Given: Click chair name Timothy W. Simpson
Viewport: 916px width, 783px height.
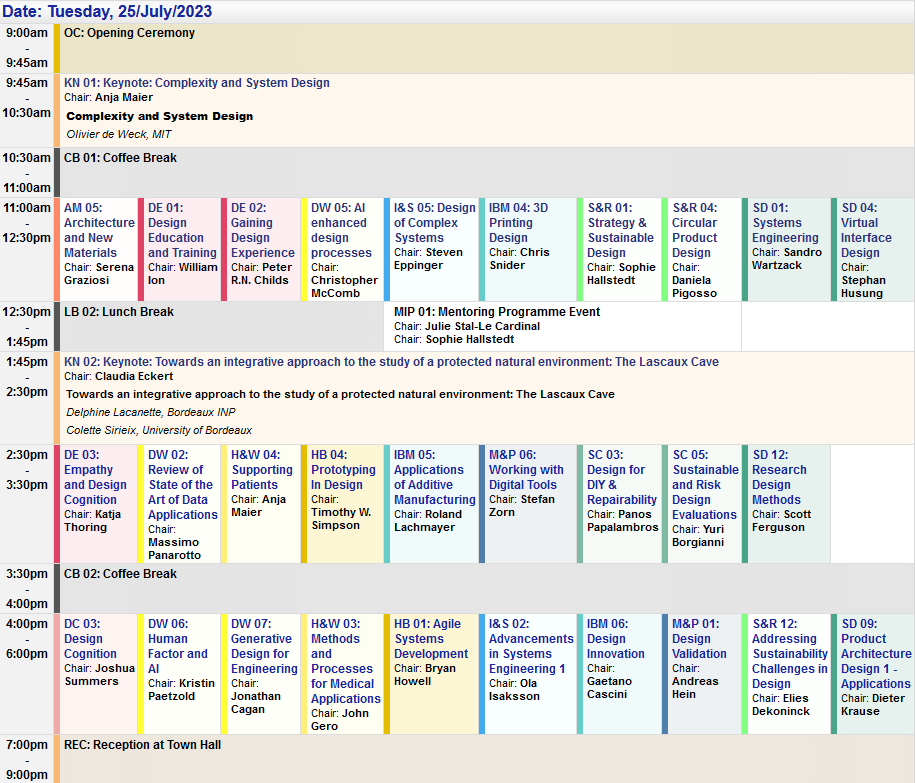Looking at the screenshot, I should pos(341,519).
